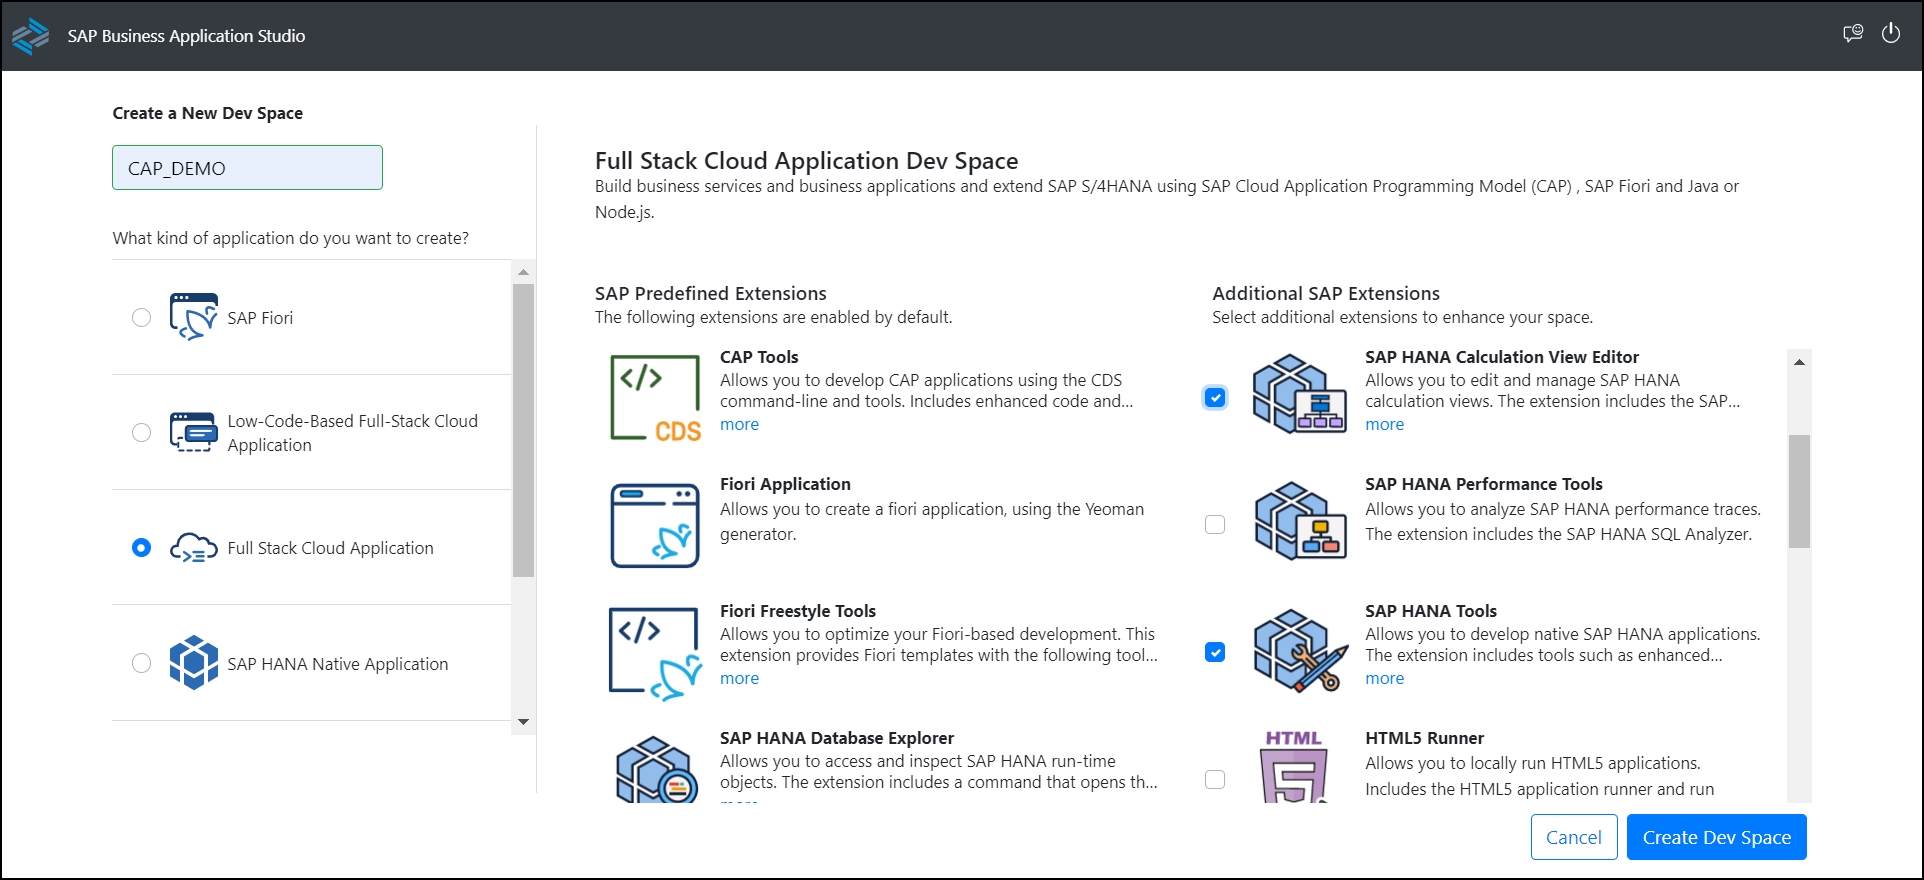Screen dimensions: 1924x880
Task: Uncheck SAP HANA Calculation View Editor checkbox
Action: (1215, 398)
